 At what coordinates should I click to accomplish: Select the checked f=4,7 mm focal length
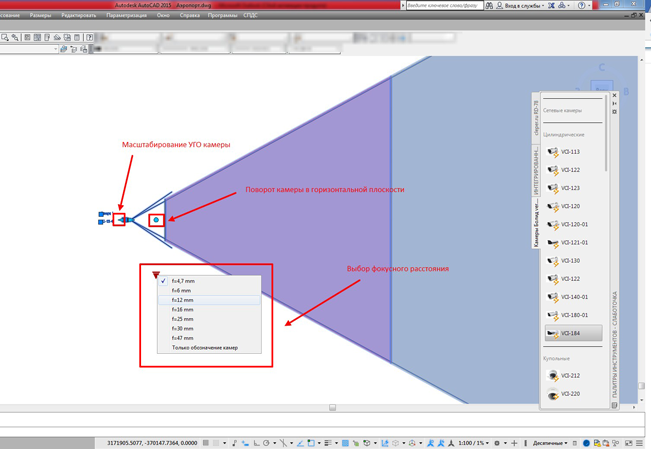click(x=183, y=281)
